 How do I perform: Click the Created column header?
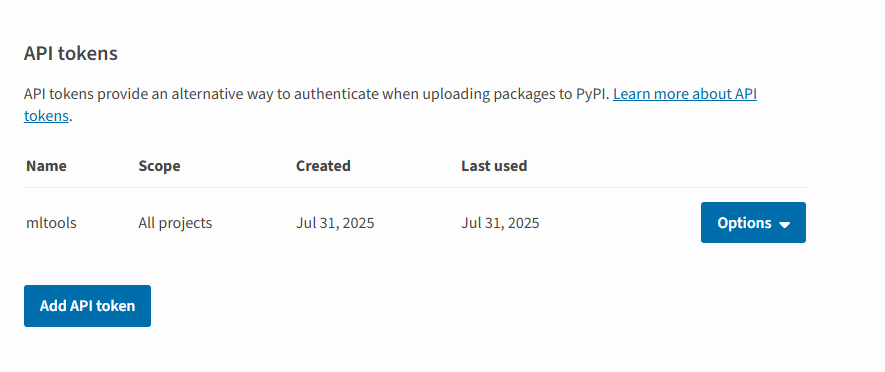click(x=323, y=166)
